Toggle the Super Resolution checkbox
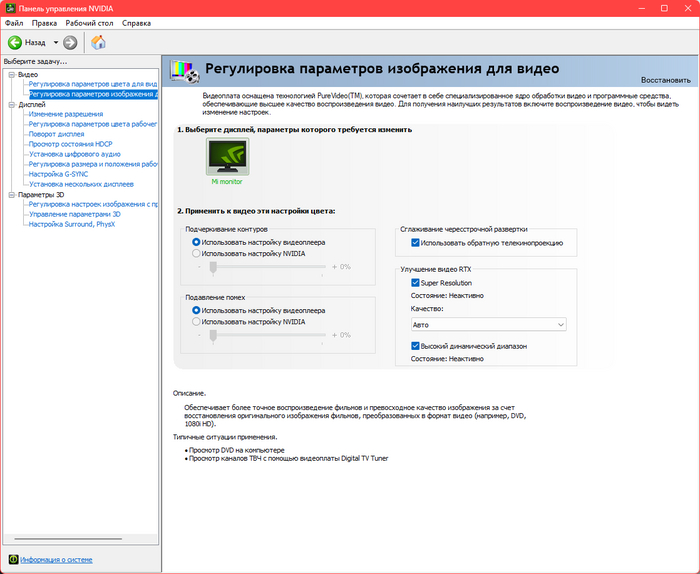 click(415, 283)
